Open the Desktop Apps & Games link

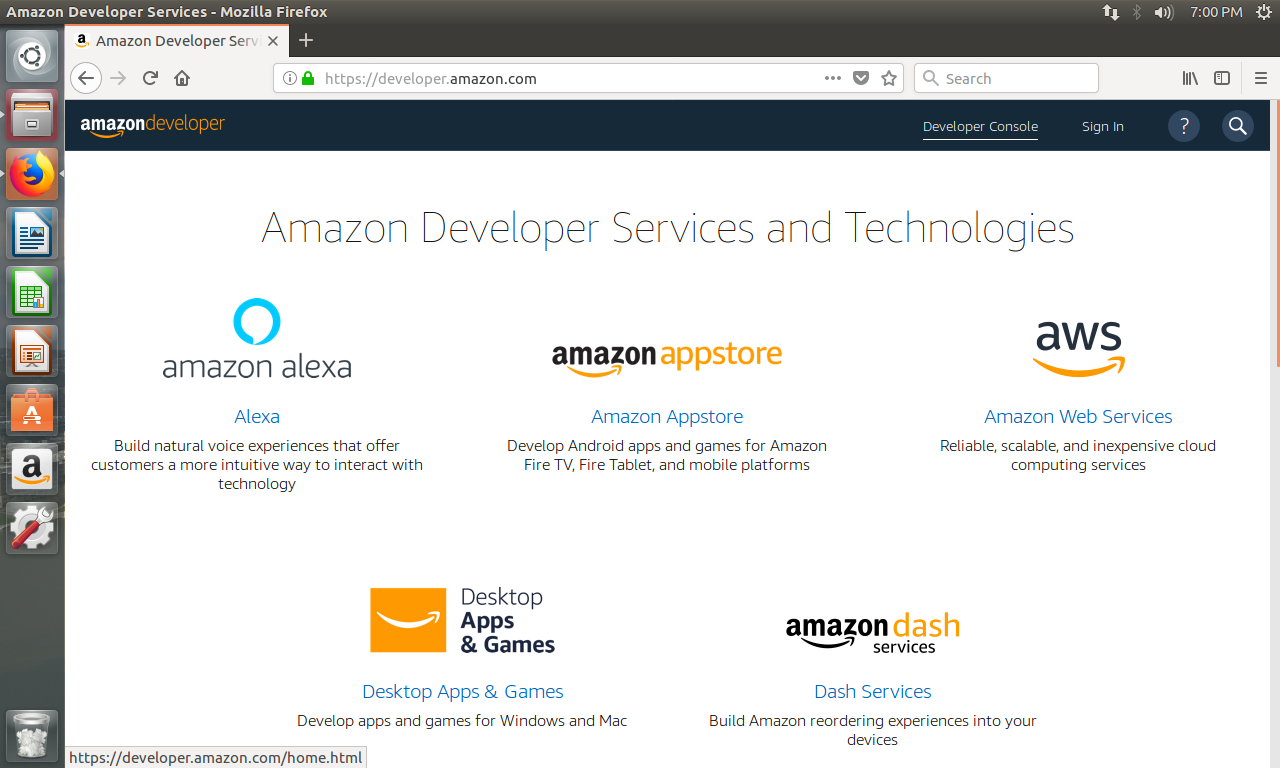[463, 692]
